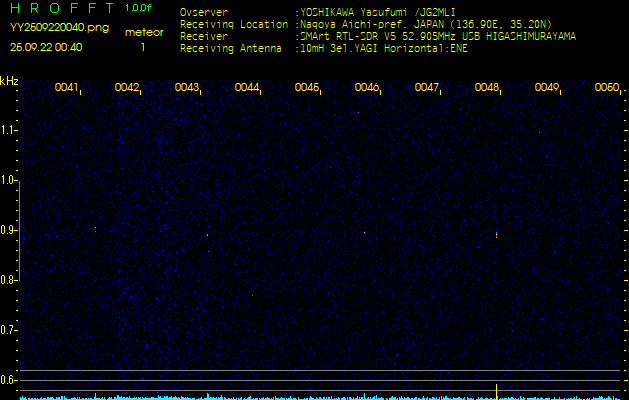Screen dimensions: 629x400
Task: Click the meteor count value 1
Action: coord(142,47)
